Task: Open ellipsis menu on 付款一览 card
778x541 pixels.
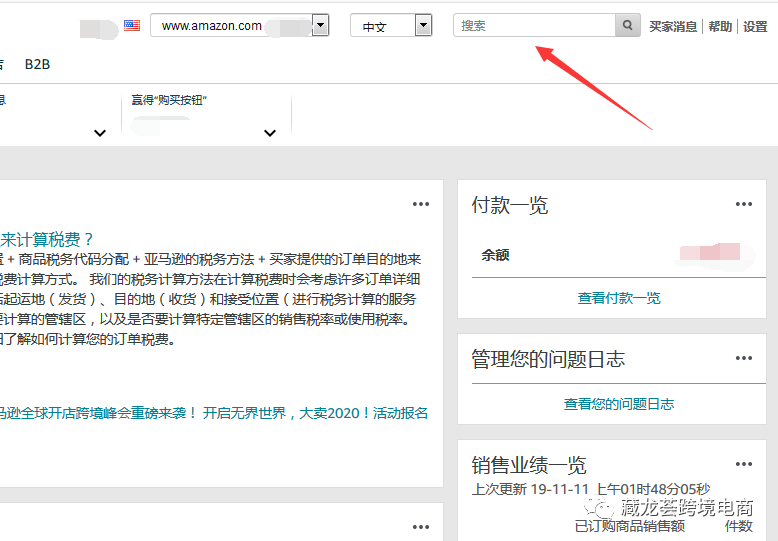Action: pos(744,204)
